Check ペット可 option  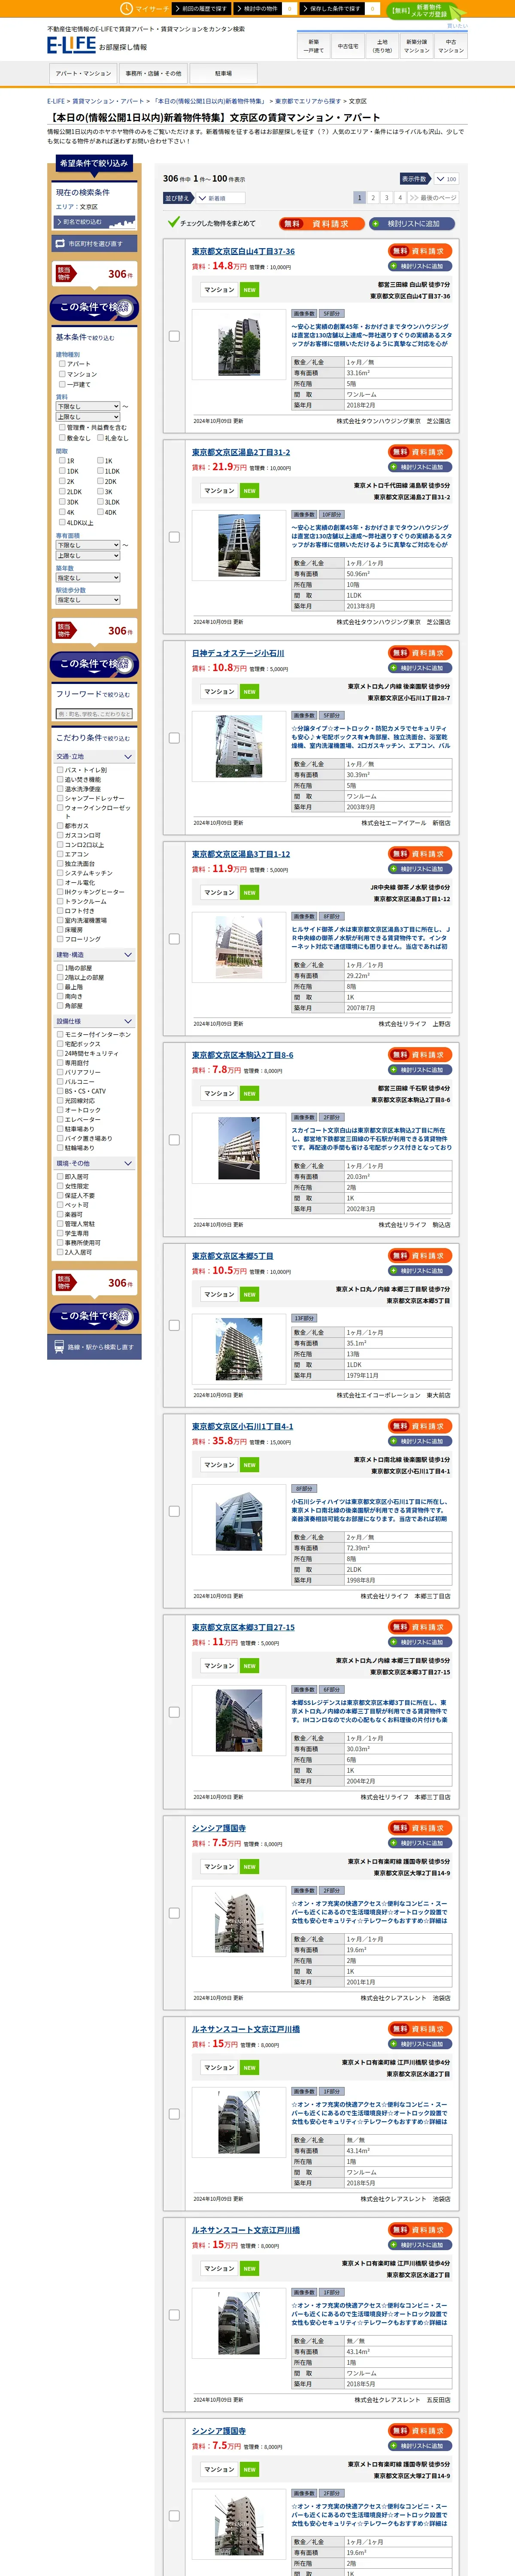pyautogui.click(x=60, y=1205)
